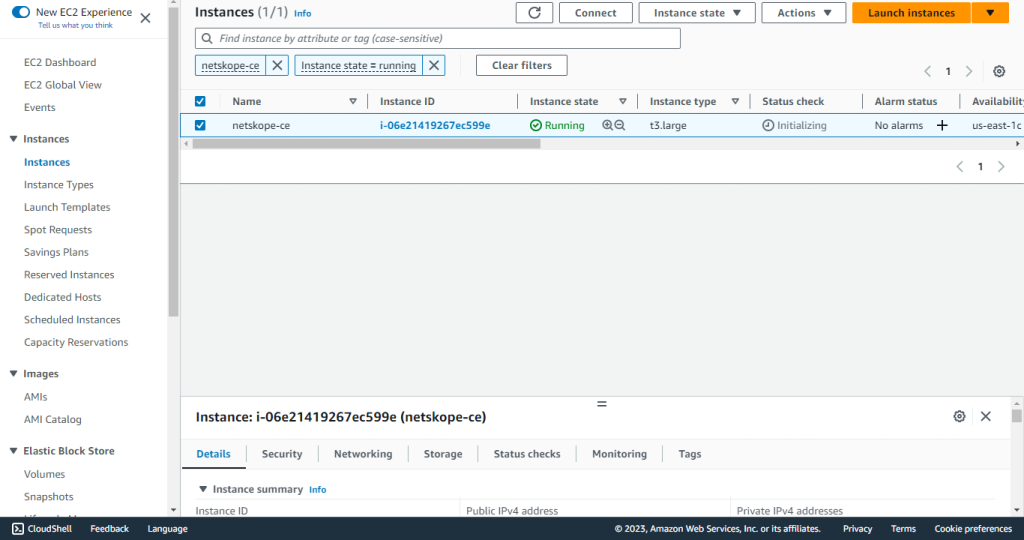1024x540 pixels.
Task: Open table preferences gear icon
Action: (x=999, y=71)
